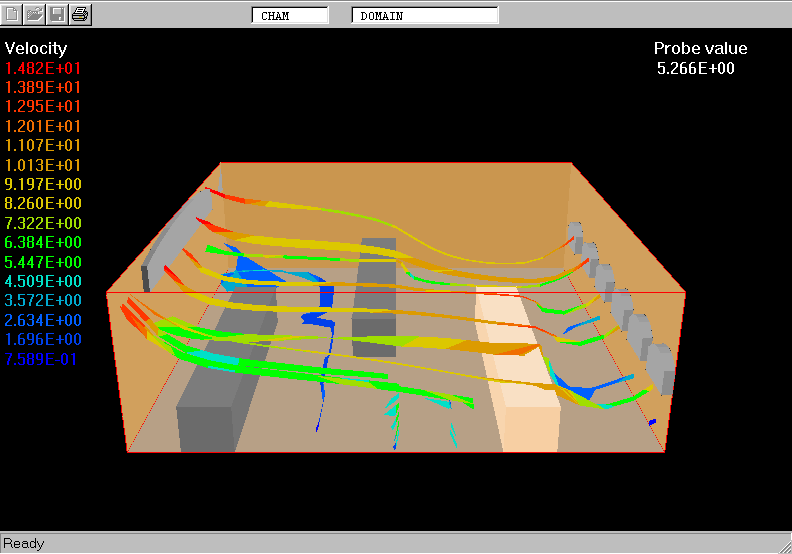Select the probe reading 5.266E+00
Screen dimensions: 792x554
[695, 68]
